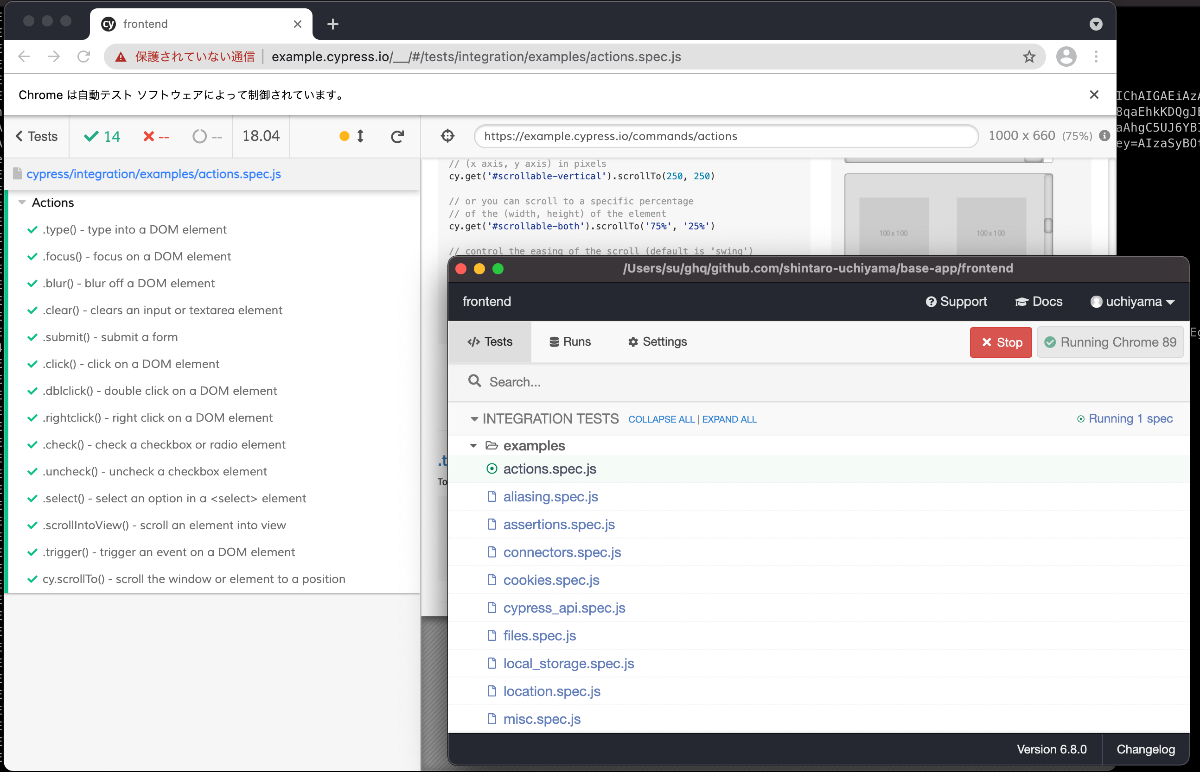Image resolution: width=1200 pixels, height=772 pixels.
Task: Select actions.spec.js in spec list
Action: pos(549,469)
